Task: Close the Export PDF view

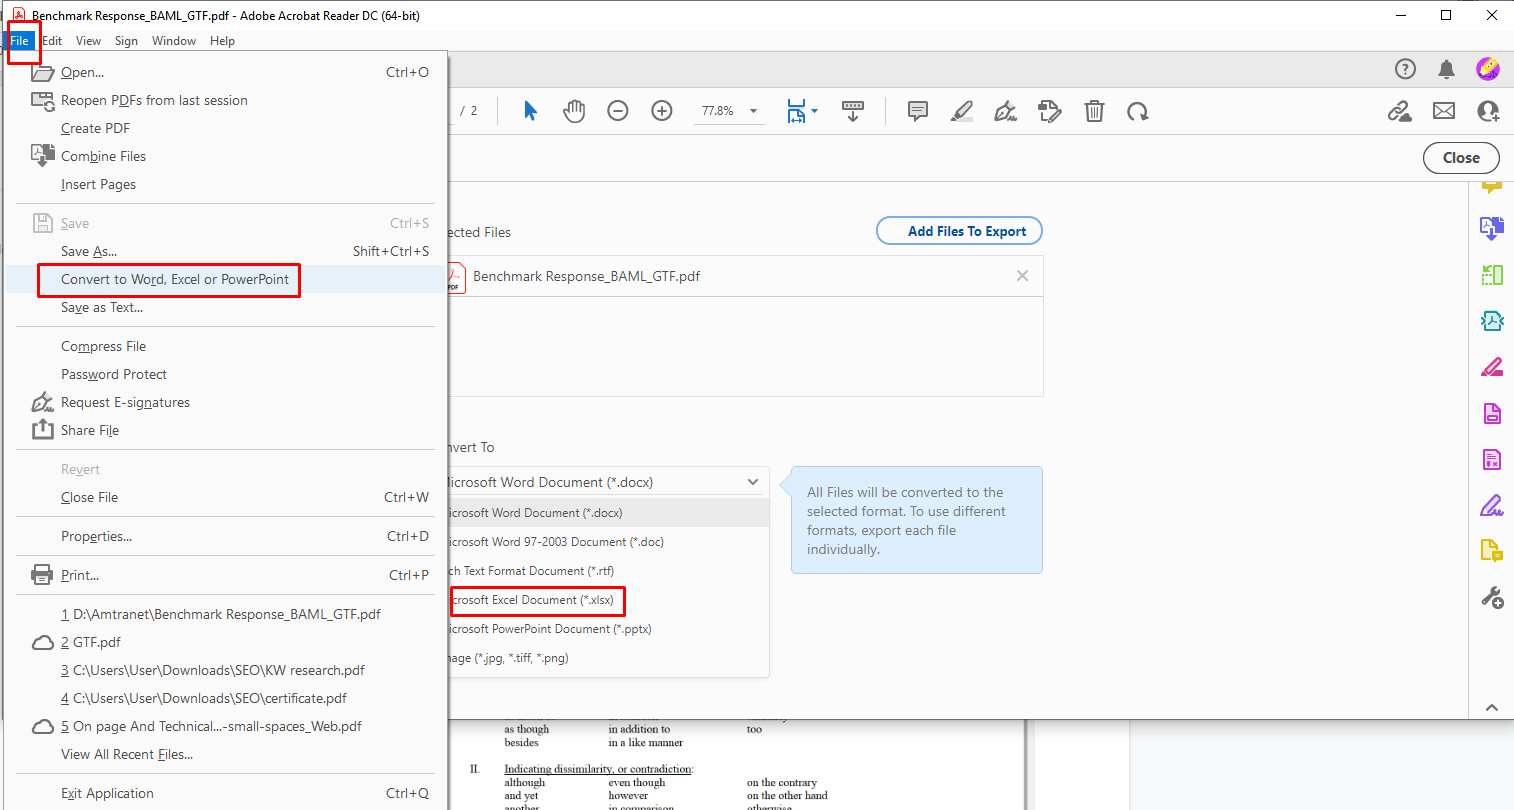Action: click(x=1461, y=157)
